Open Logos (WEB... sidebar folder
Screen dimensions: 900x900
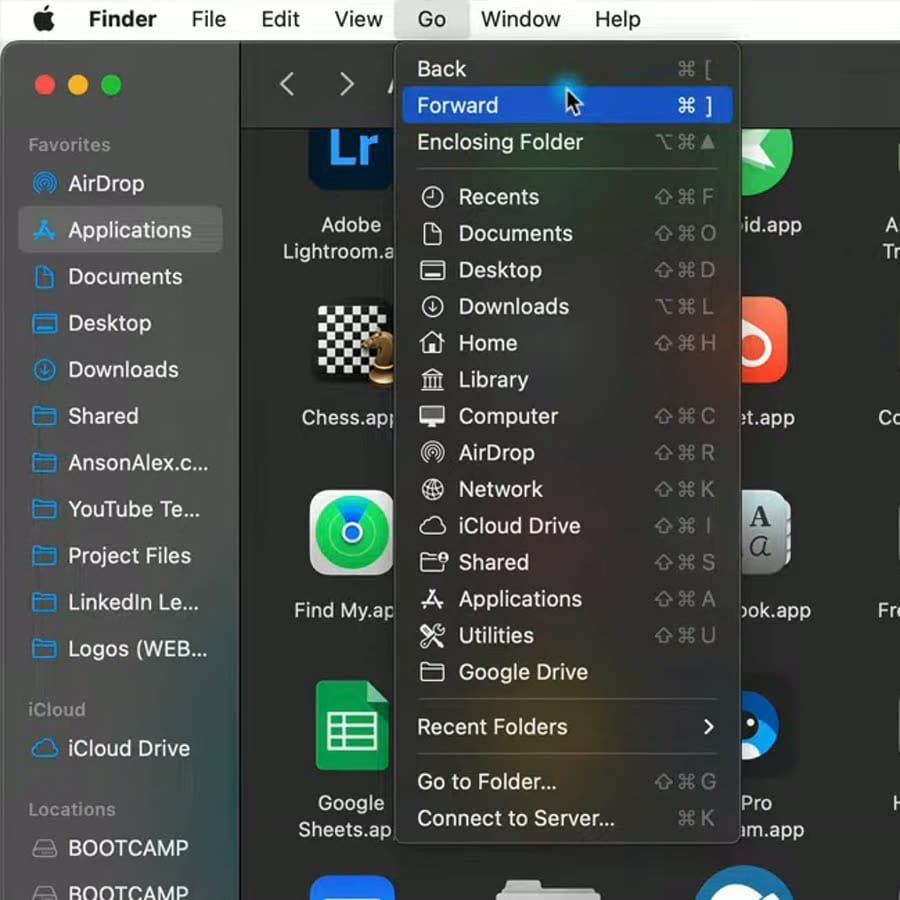[x=121, y=649]
